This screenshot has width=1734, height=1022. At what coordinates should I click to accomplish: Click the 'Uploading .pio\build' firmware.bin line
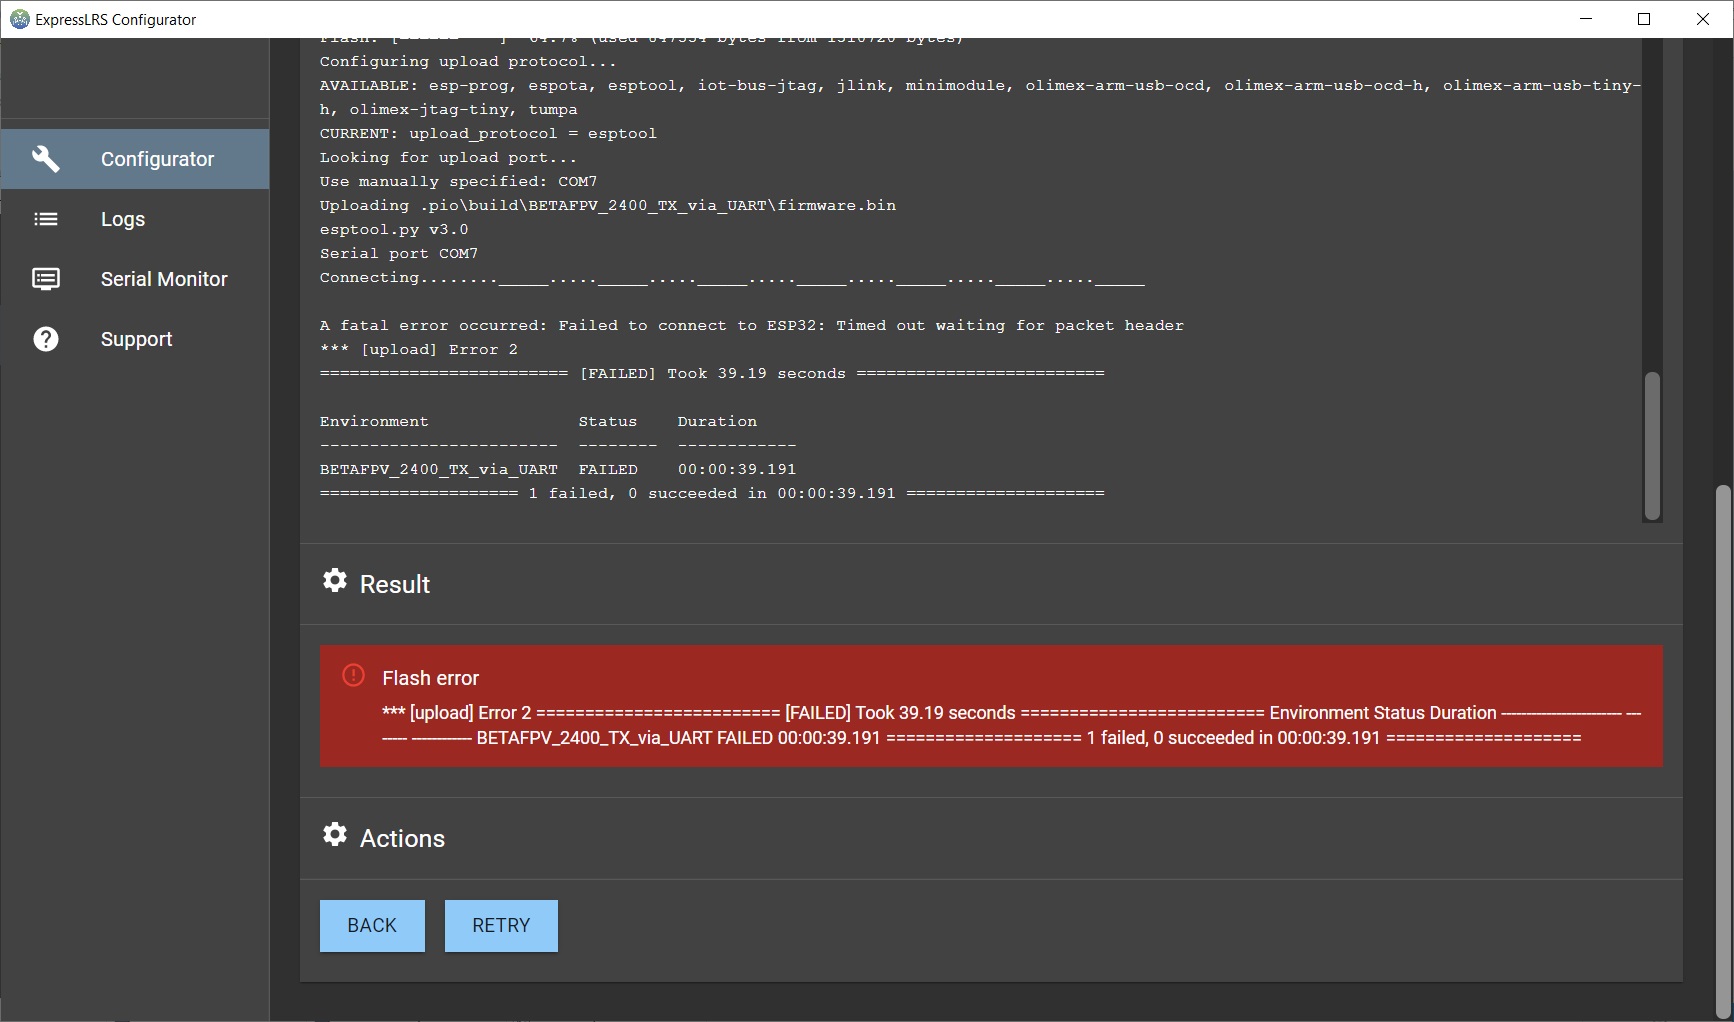pos(608,206)
